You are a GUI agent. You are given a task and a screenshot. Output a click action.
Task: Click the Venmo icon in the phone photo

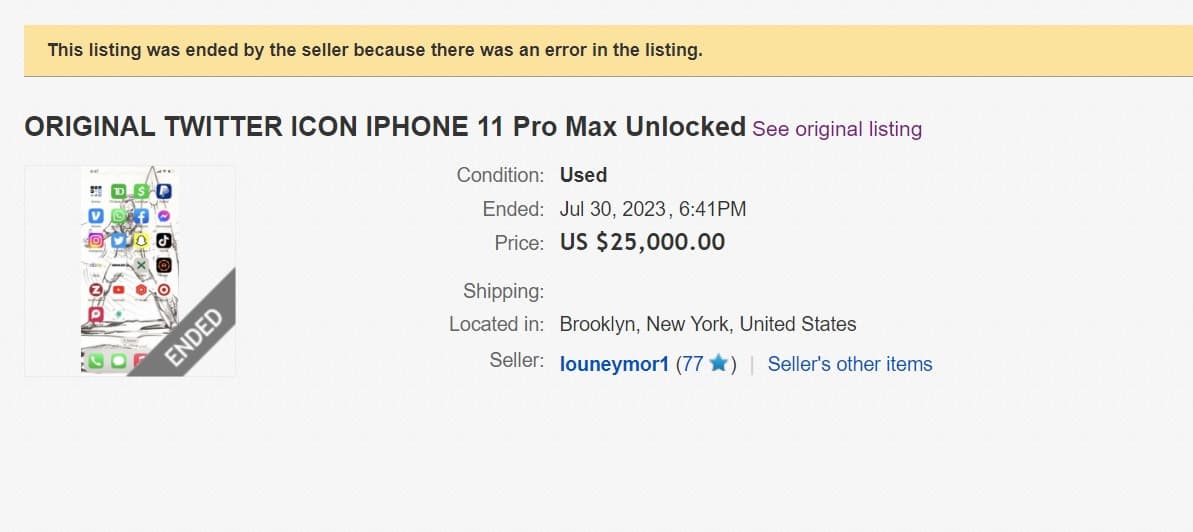(x=97, y=215)
